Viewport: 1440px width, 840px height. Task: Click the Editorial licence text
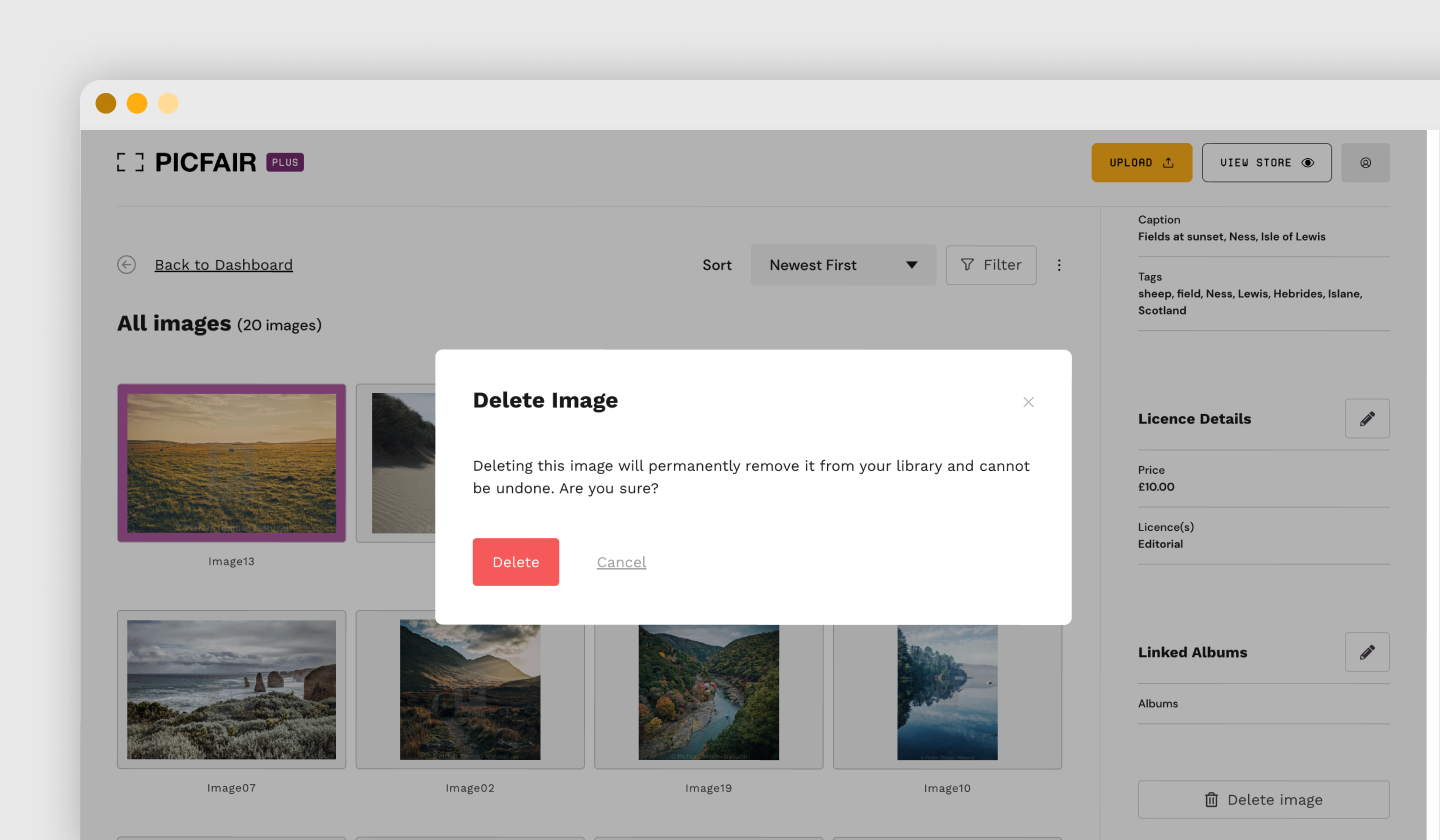[x=1160, y=544]
